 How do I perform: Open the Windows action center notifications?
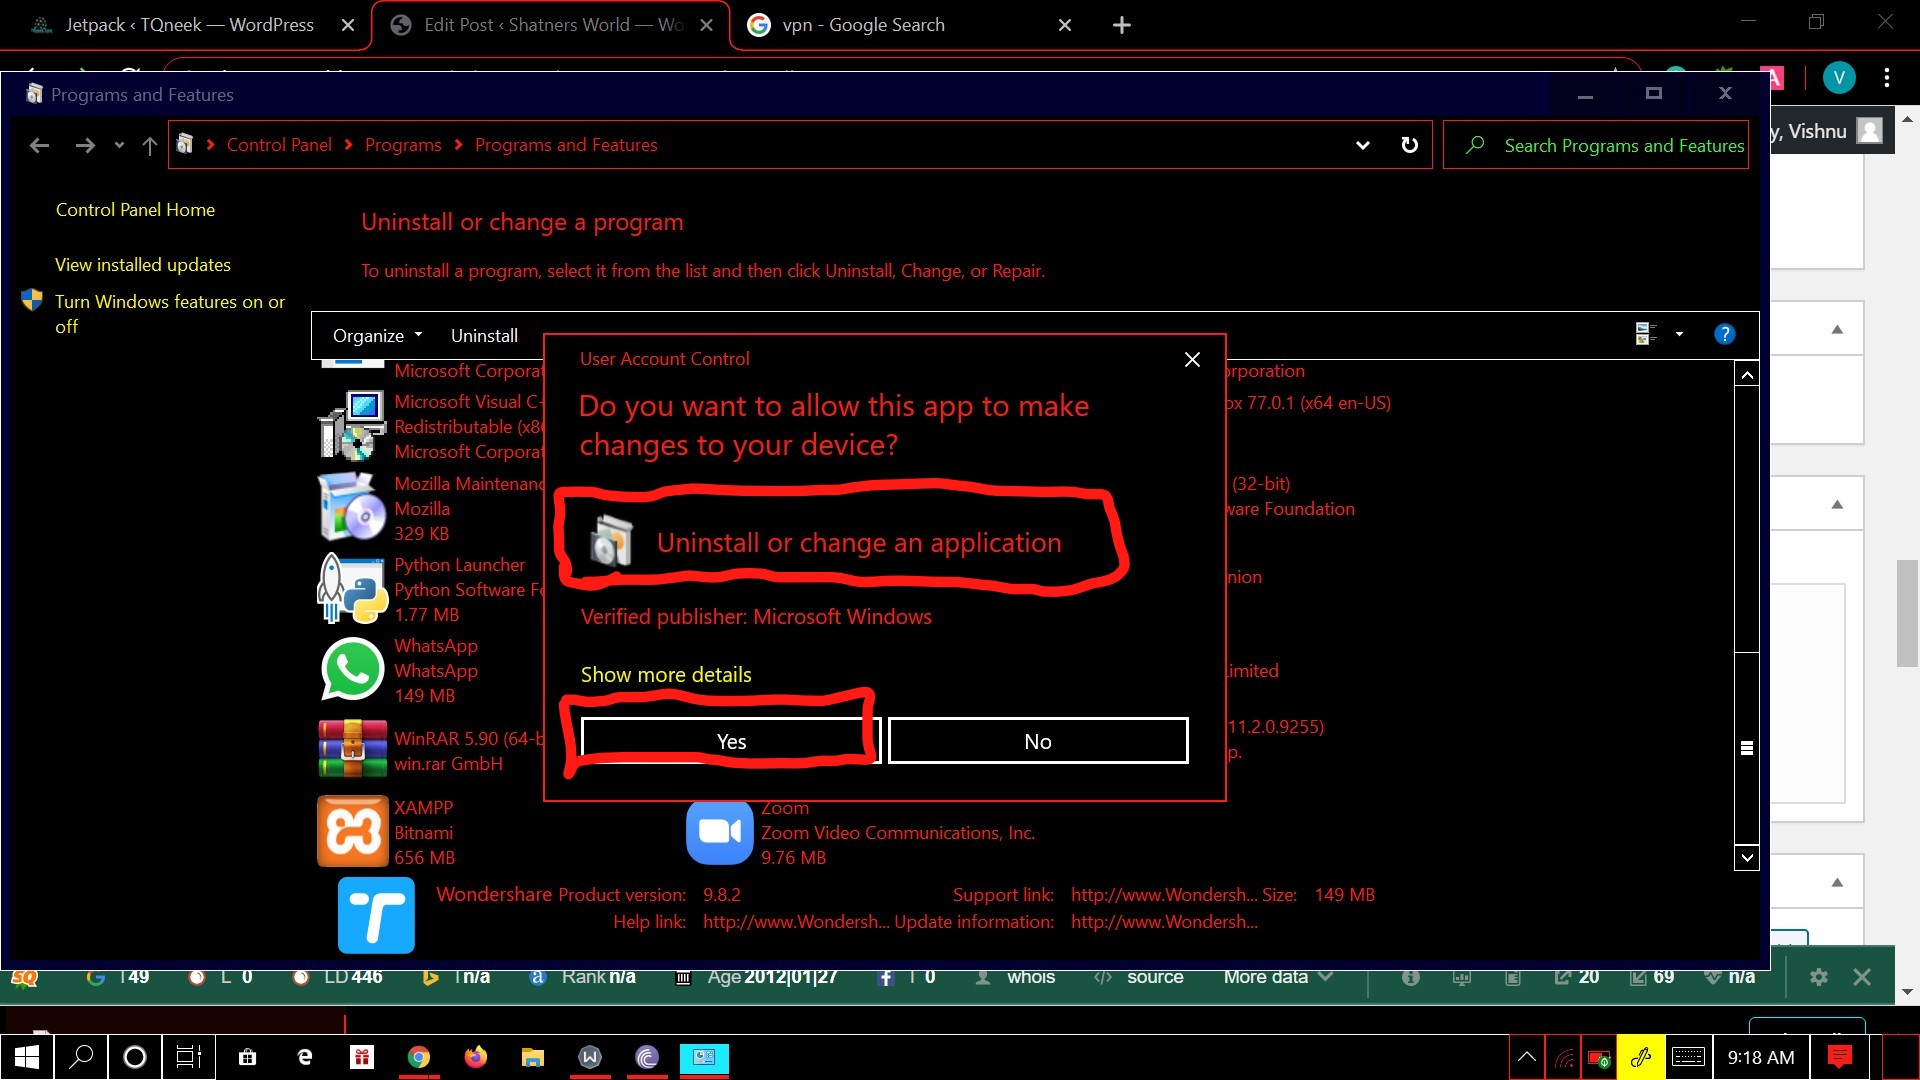tap(1839, 1057)
